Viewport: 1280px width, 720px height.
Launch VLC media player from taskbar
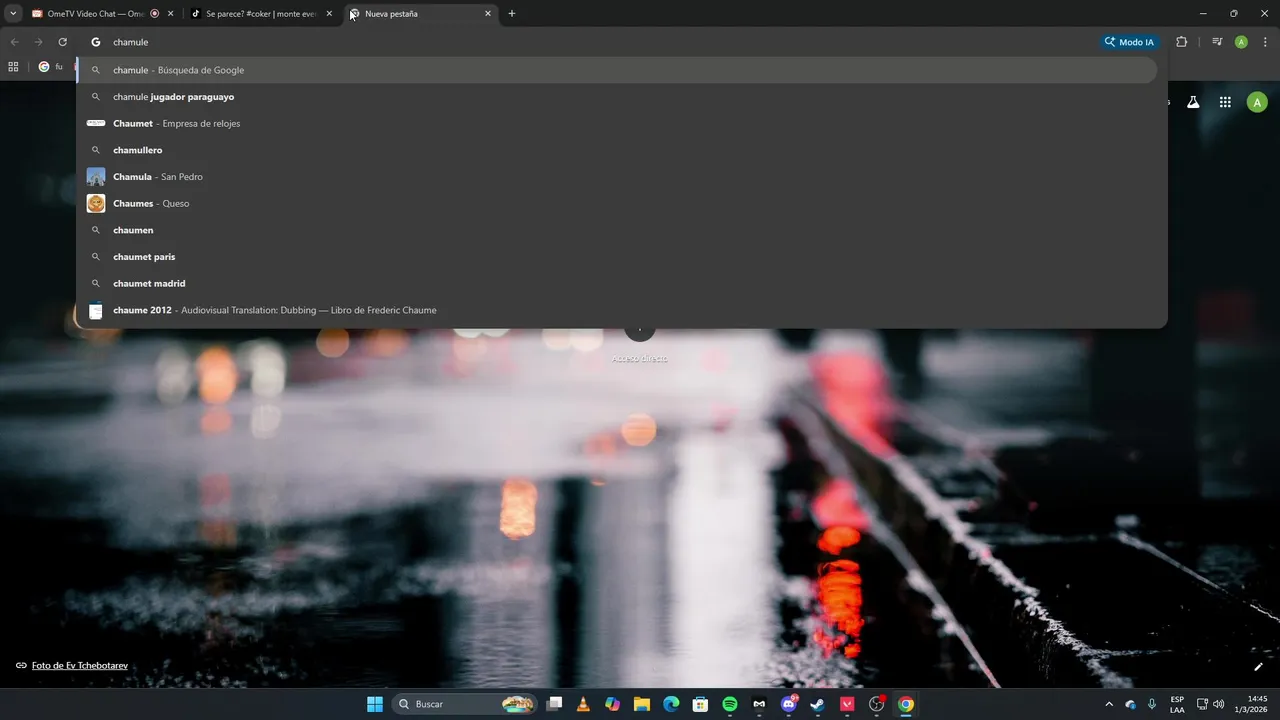click(583, 704)
